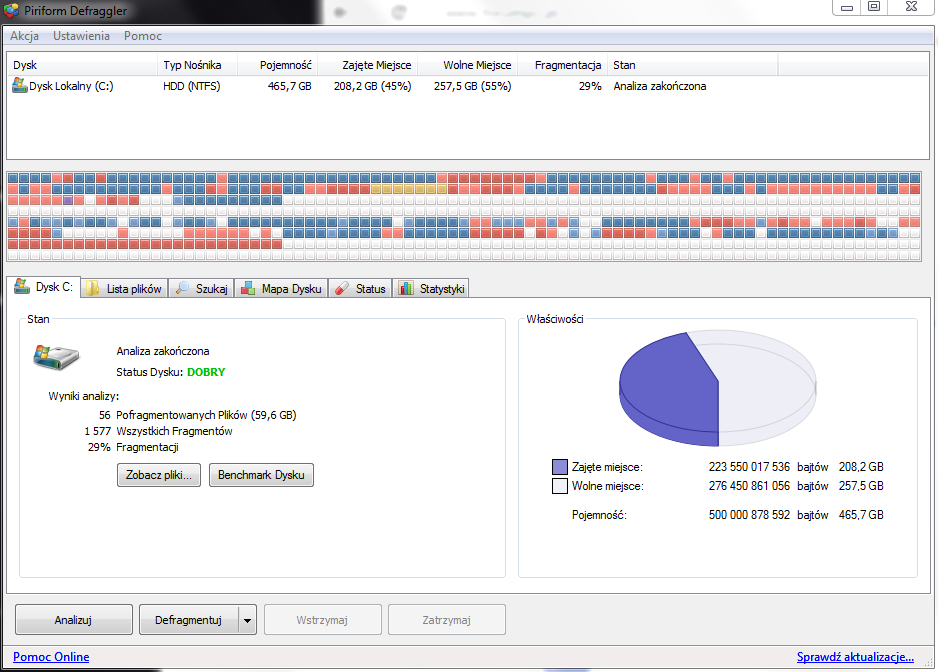Image resolution: width=938 pixels, height=672 pixels.
Task: Sort by the Pojemność column header
Action: 278,65
